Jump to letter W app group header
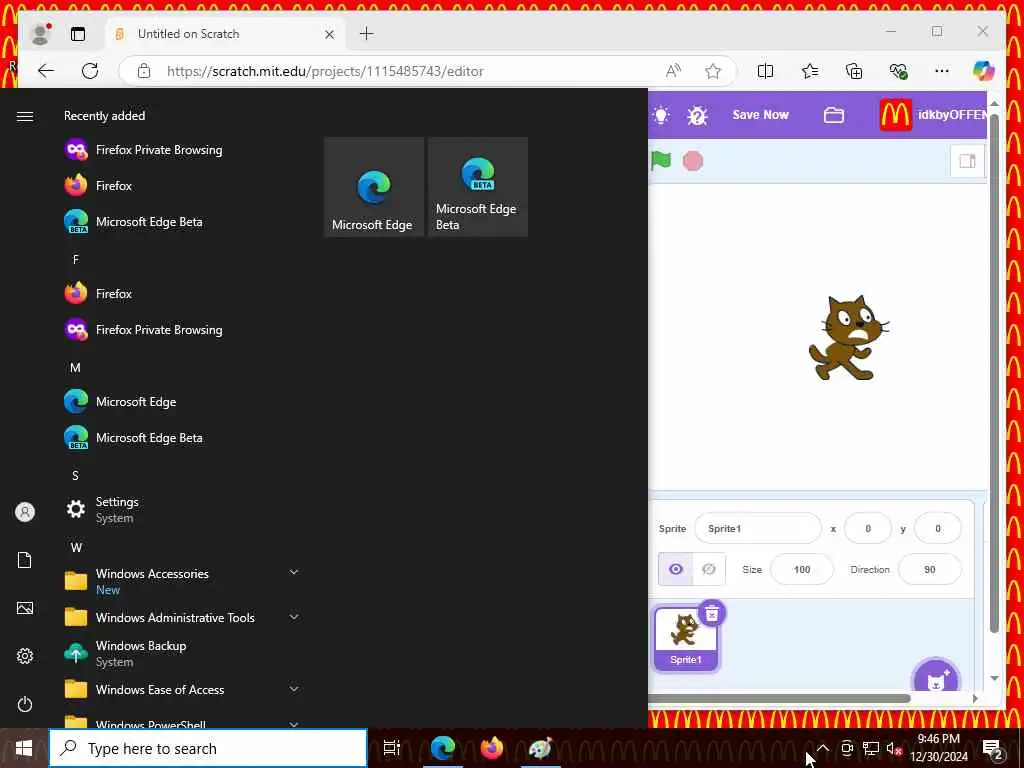1024x768 pixels. click(x=76, y=547)
